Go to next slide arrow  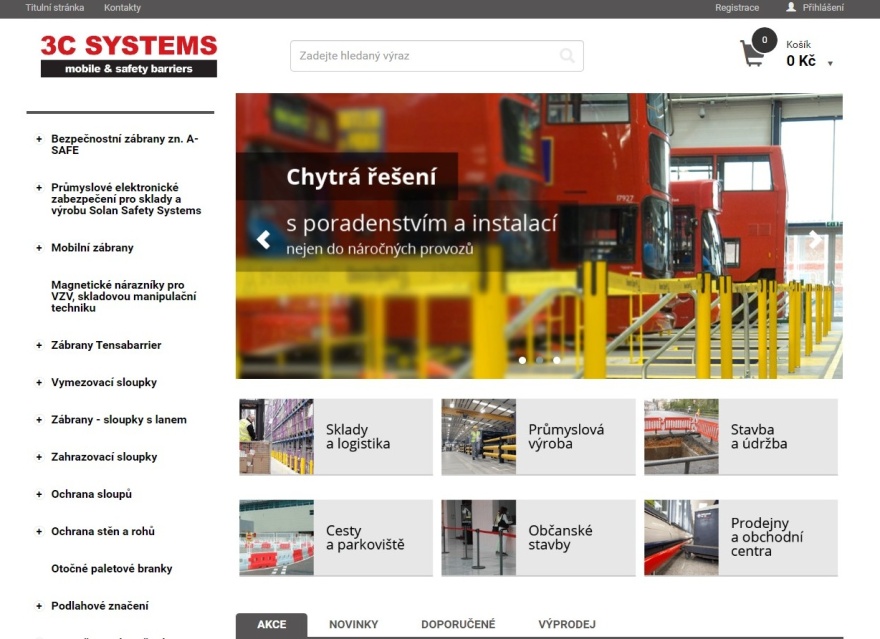(815, 240)
